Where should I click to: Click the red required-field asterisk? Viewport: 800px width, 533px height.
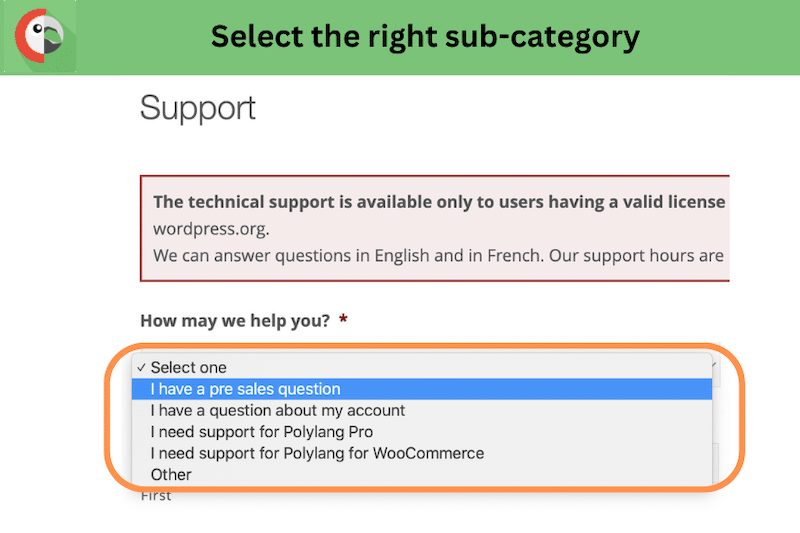343,320
